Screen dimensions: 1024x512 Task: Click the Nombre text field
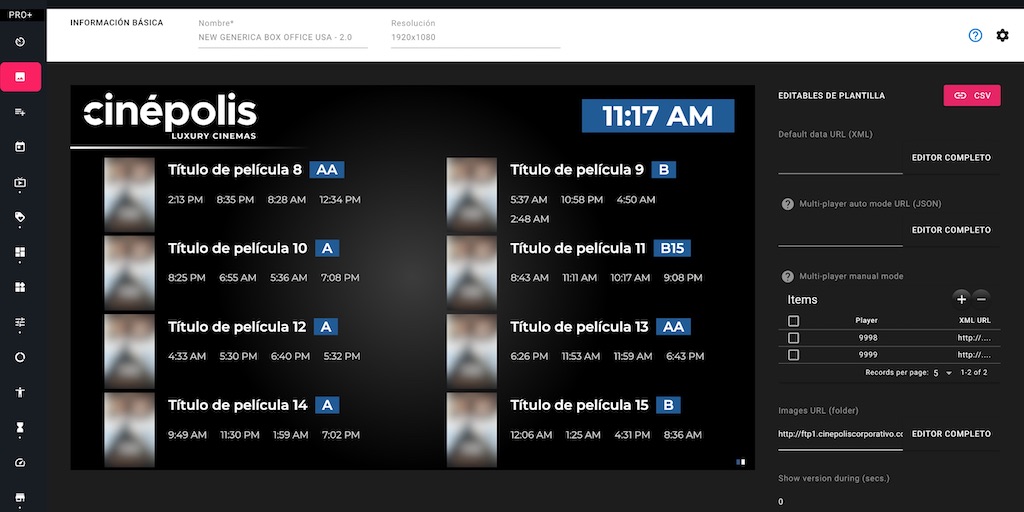tap(283, 38)
